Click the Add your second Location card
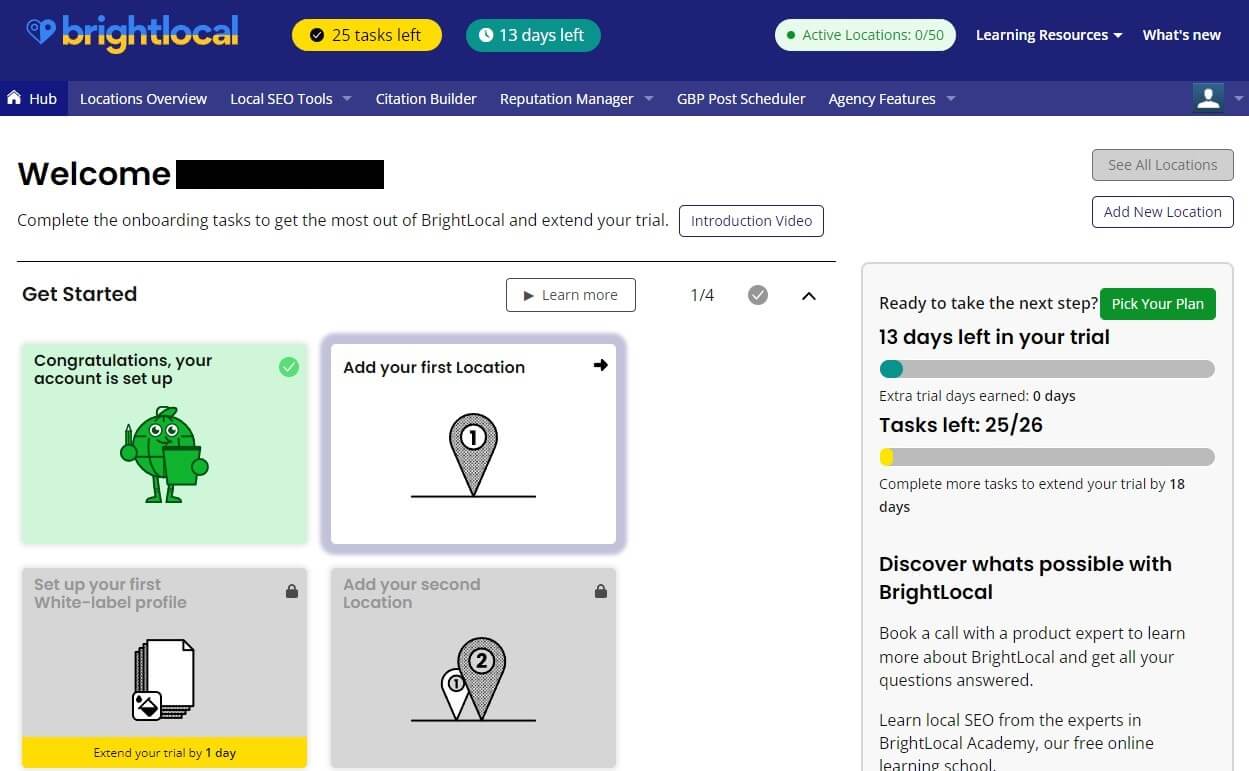1249x771 pixels. 473,668
